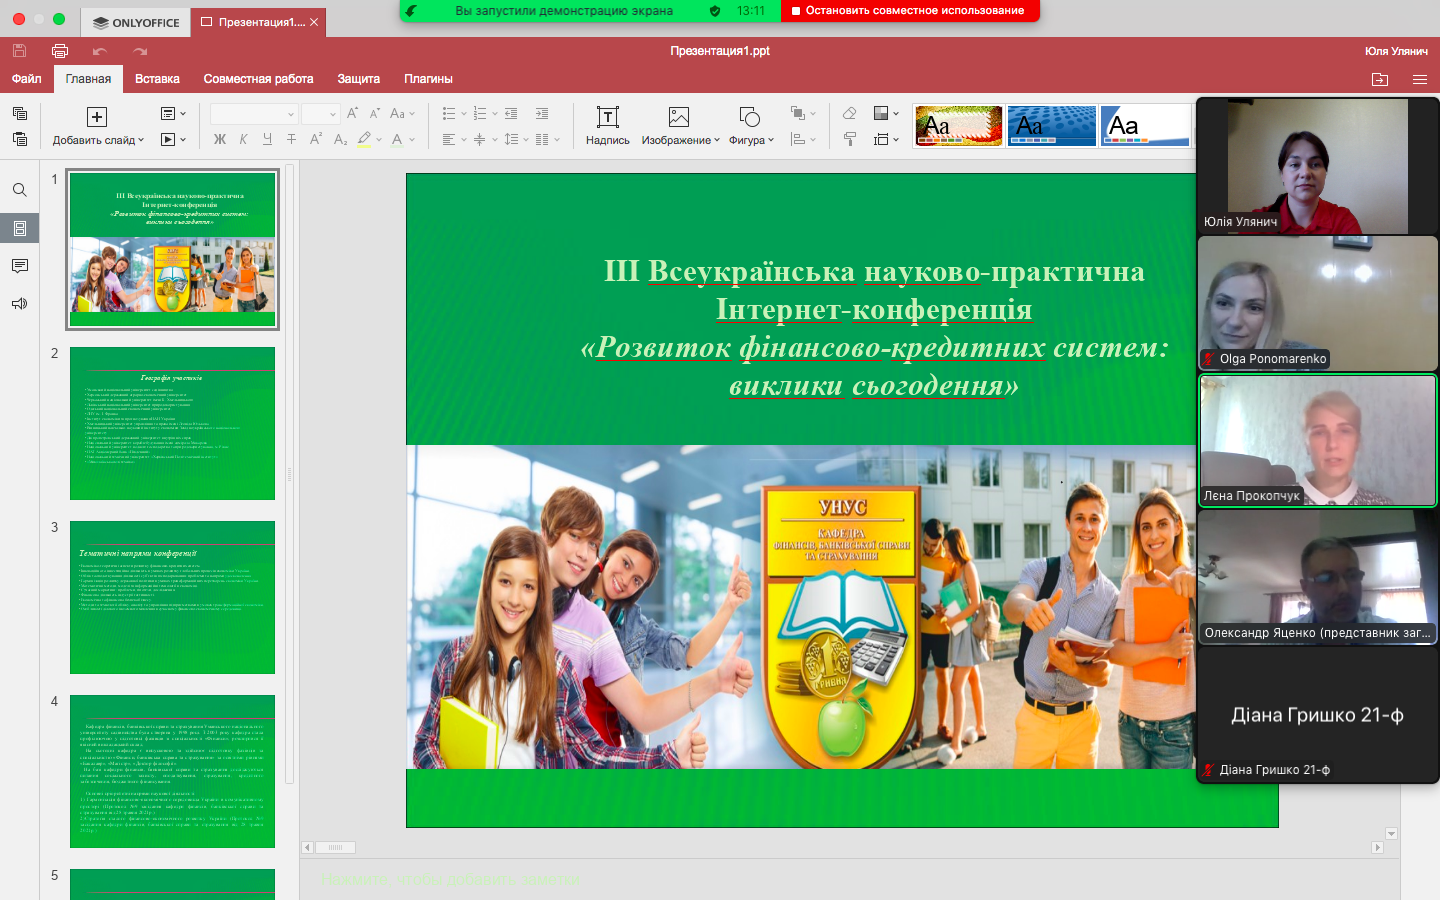Select slide 3 thumbnail Тематичні напрями

click(172, 597)
